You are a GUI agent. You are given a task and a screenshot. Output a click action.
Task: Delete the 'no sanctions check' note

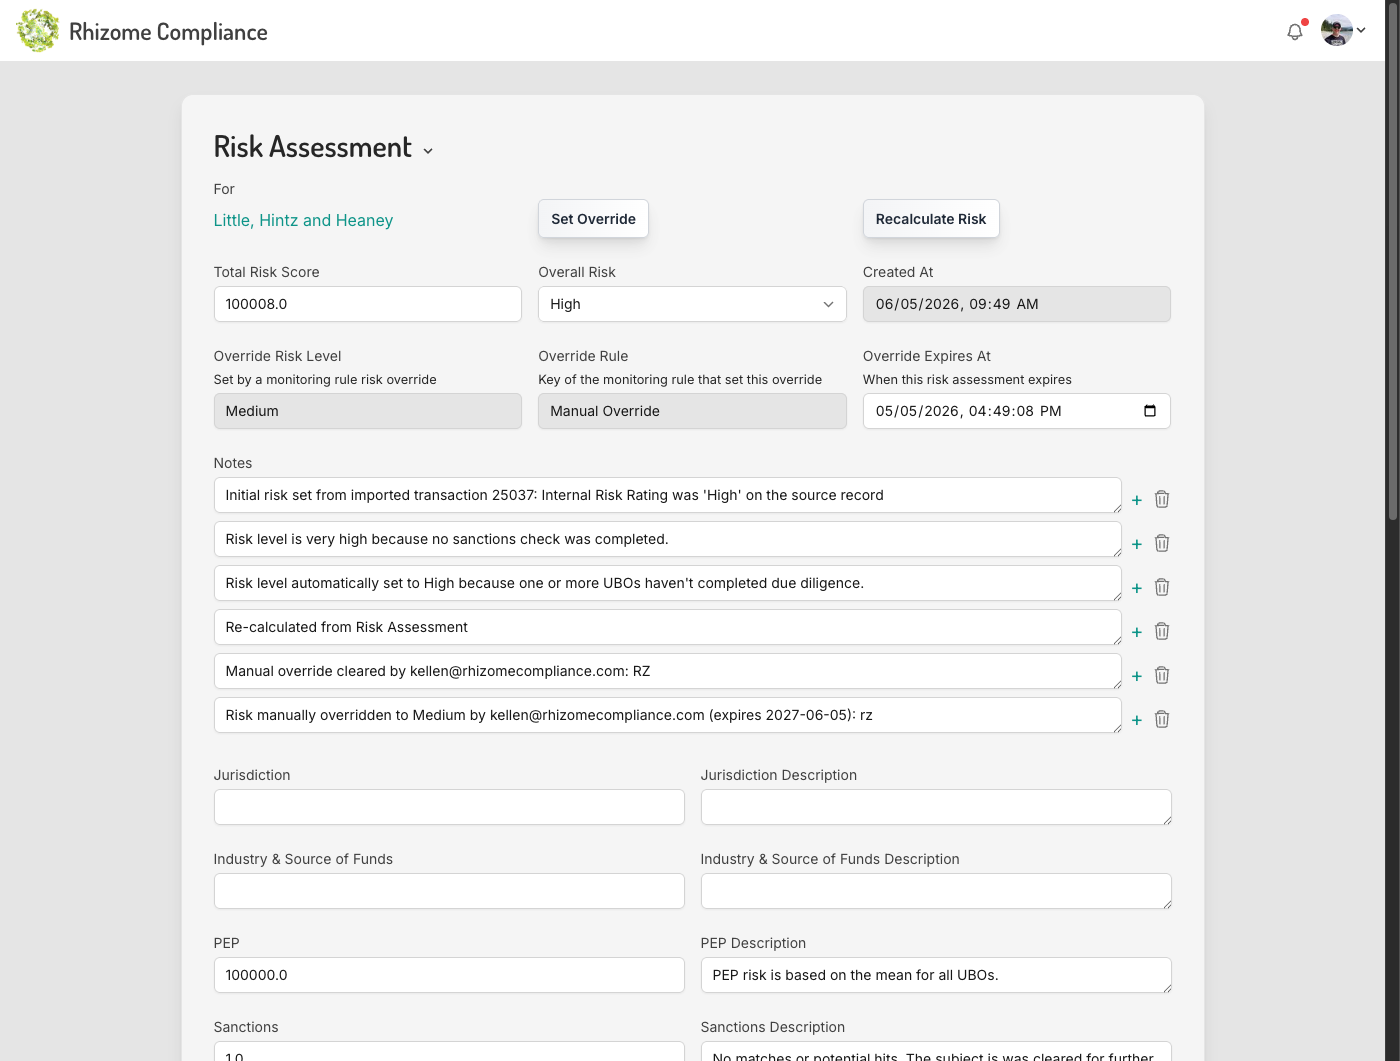(x=1162, y=543)
